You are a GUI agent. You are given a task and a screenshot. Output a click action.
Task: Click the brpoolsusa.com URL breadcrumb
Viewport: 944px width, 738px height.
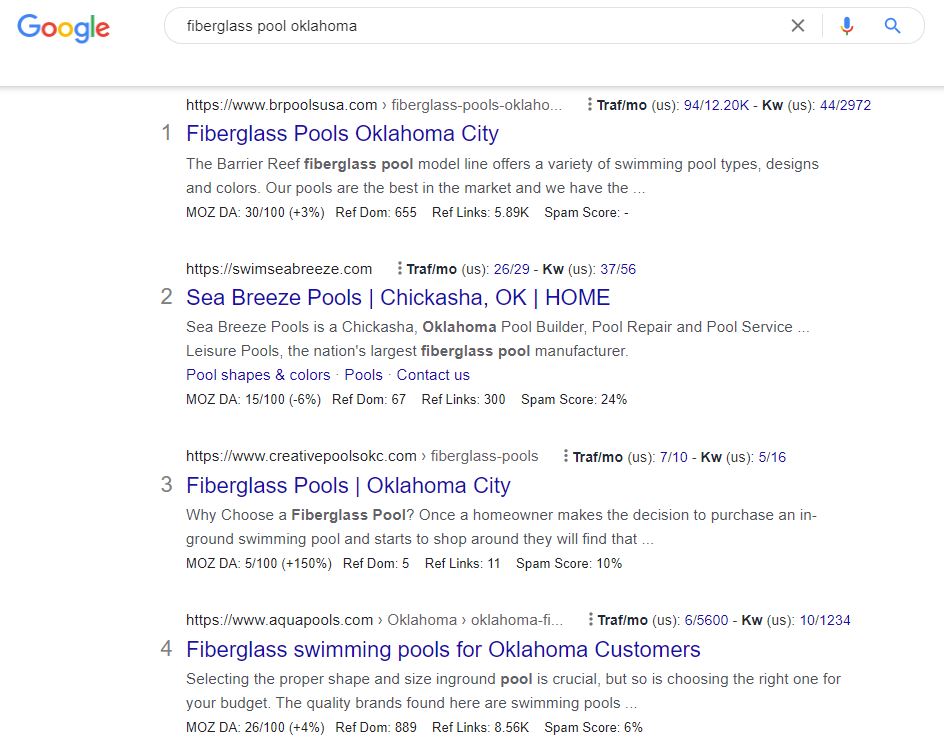(x=374, y=105)
